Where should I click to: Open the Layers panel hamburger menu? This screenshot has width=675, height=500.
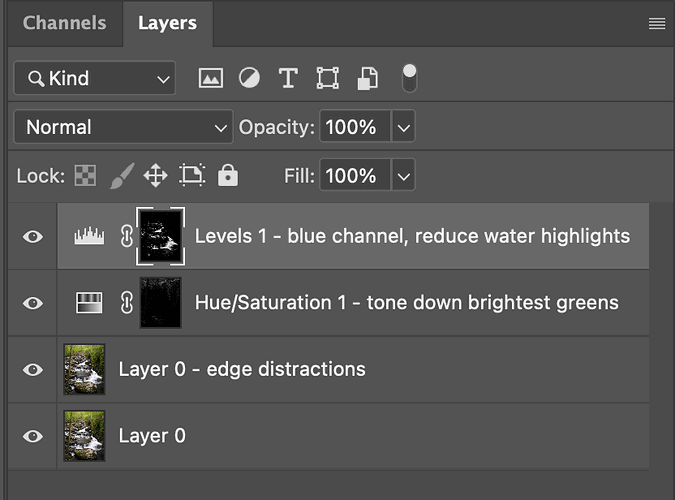coord(657,24)
